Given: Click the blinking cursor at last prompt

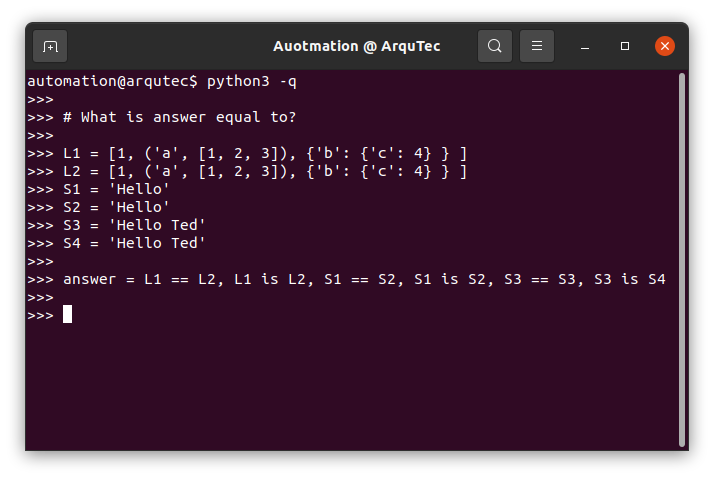Looking at the screenshot, I should tap(67, 315).
